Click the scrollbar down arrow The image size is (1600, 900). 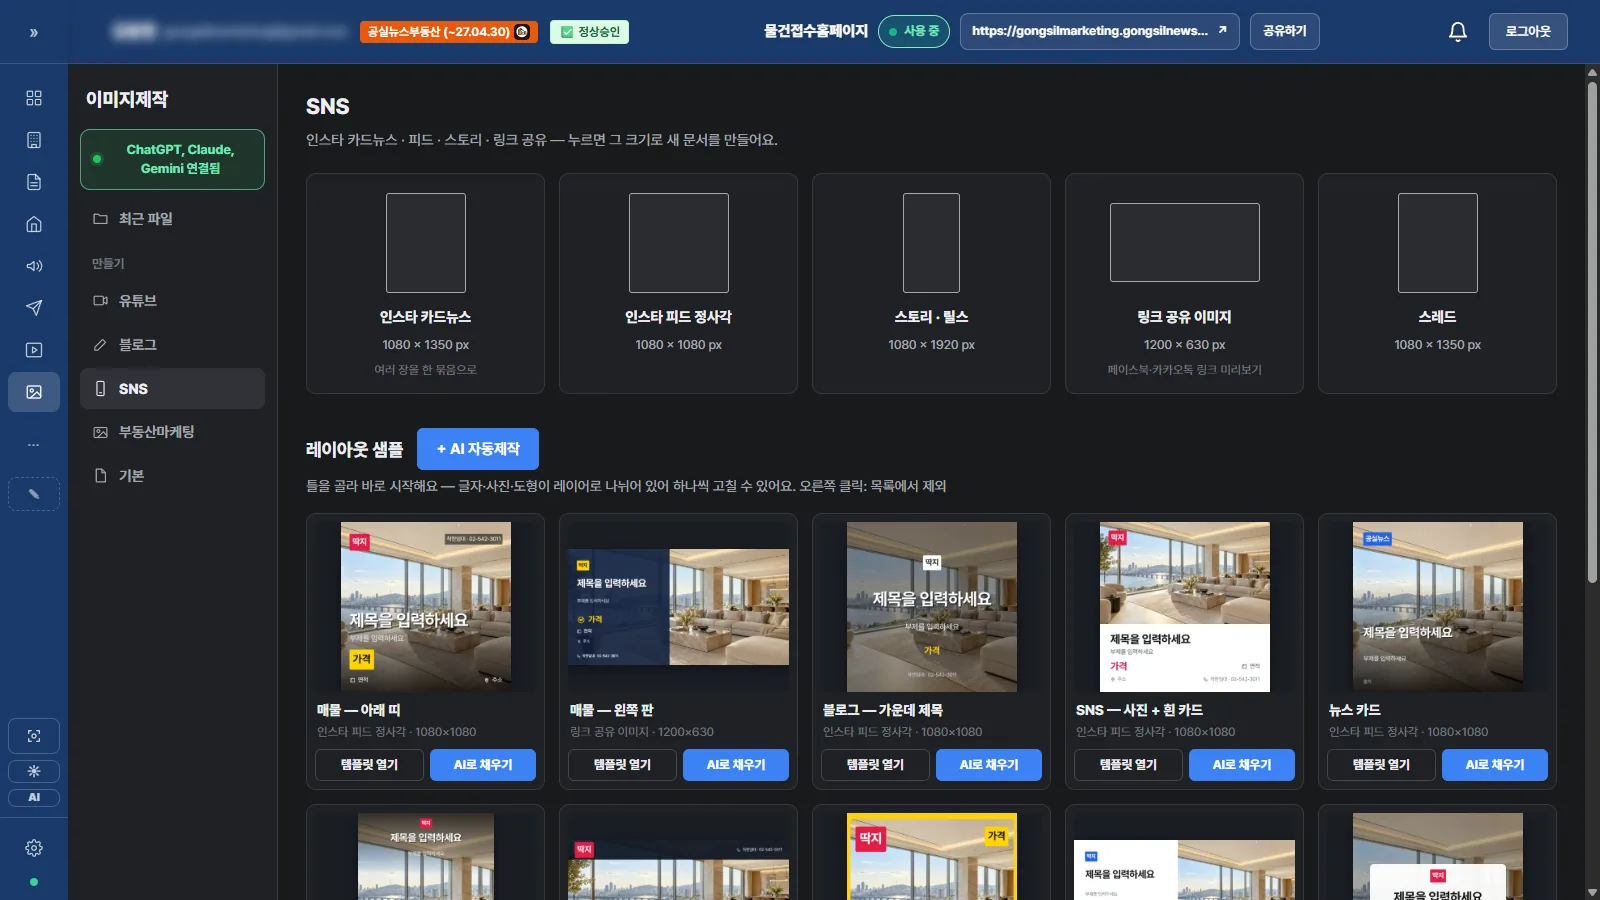pos(1592,892)
